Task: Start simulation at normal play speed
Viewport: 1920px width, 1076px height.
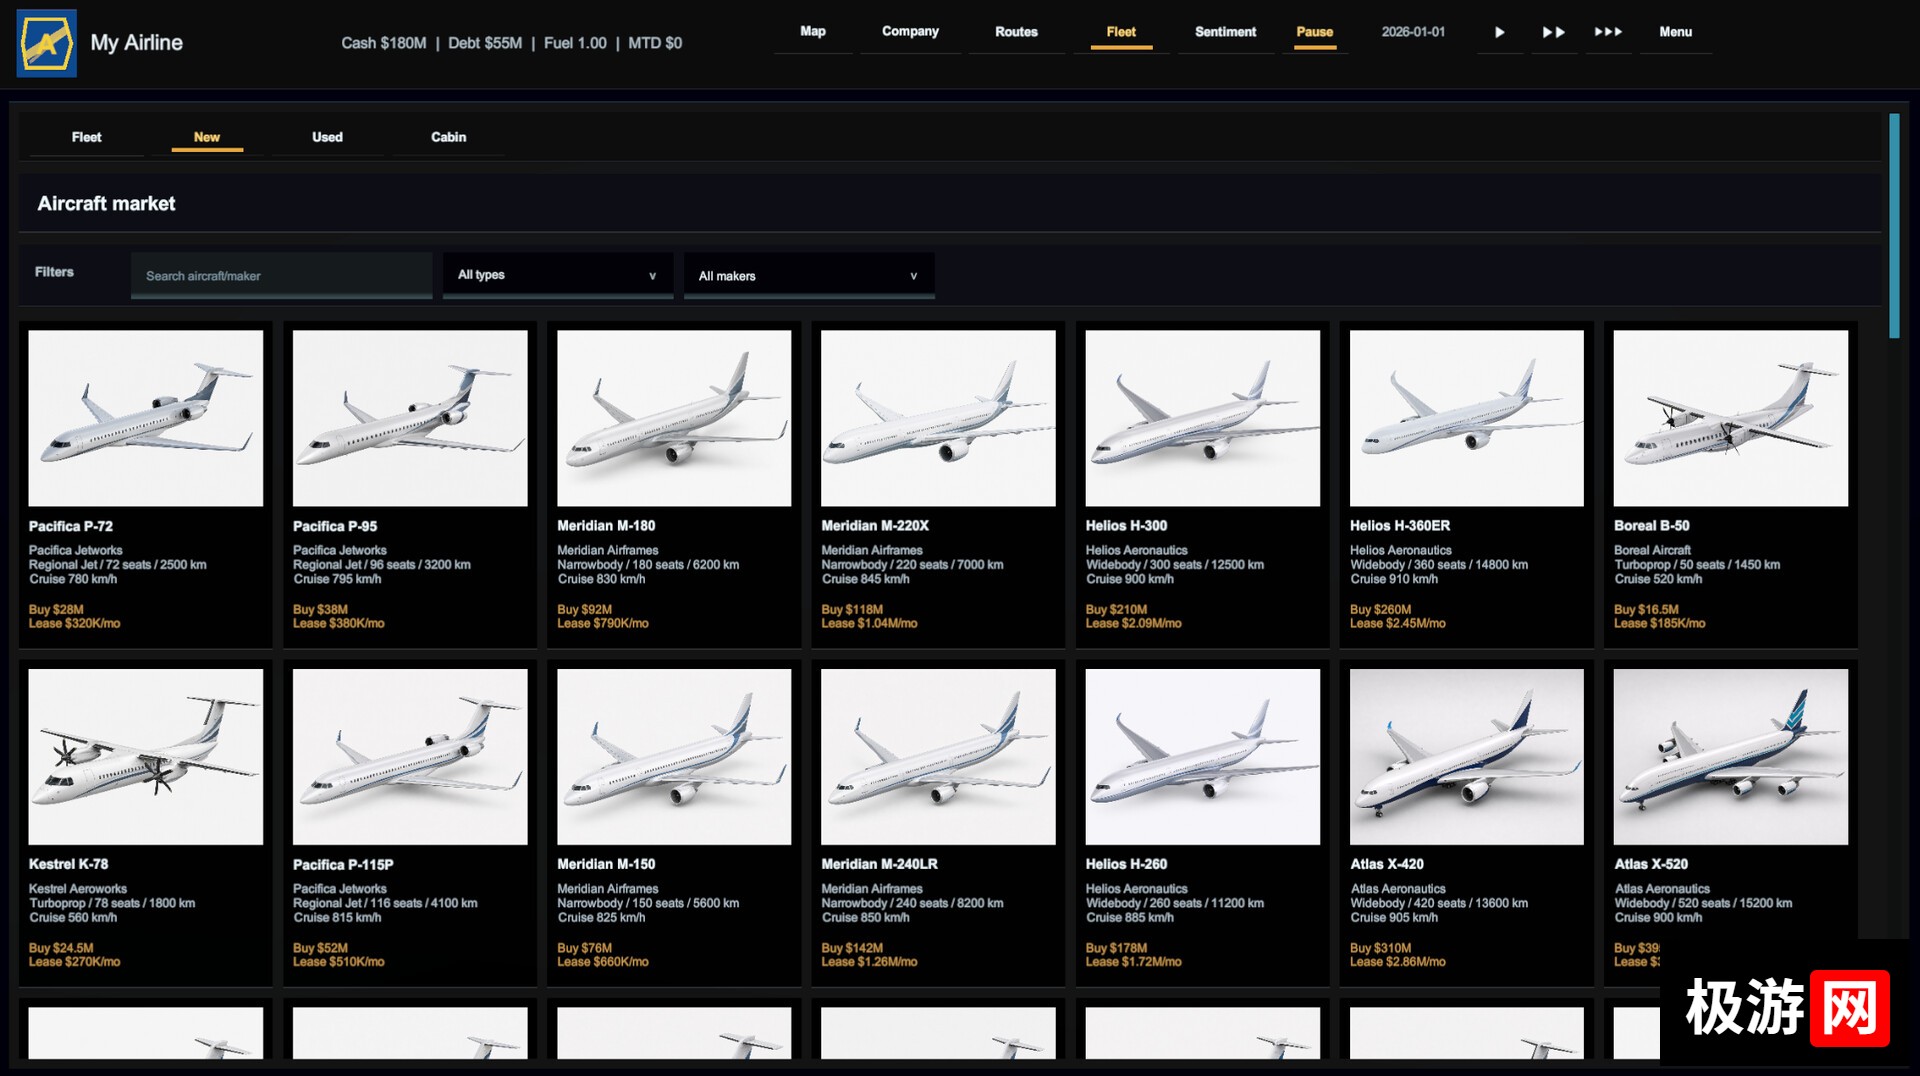Action: click(x=1499, y=32)
